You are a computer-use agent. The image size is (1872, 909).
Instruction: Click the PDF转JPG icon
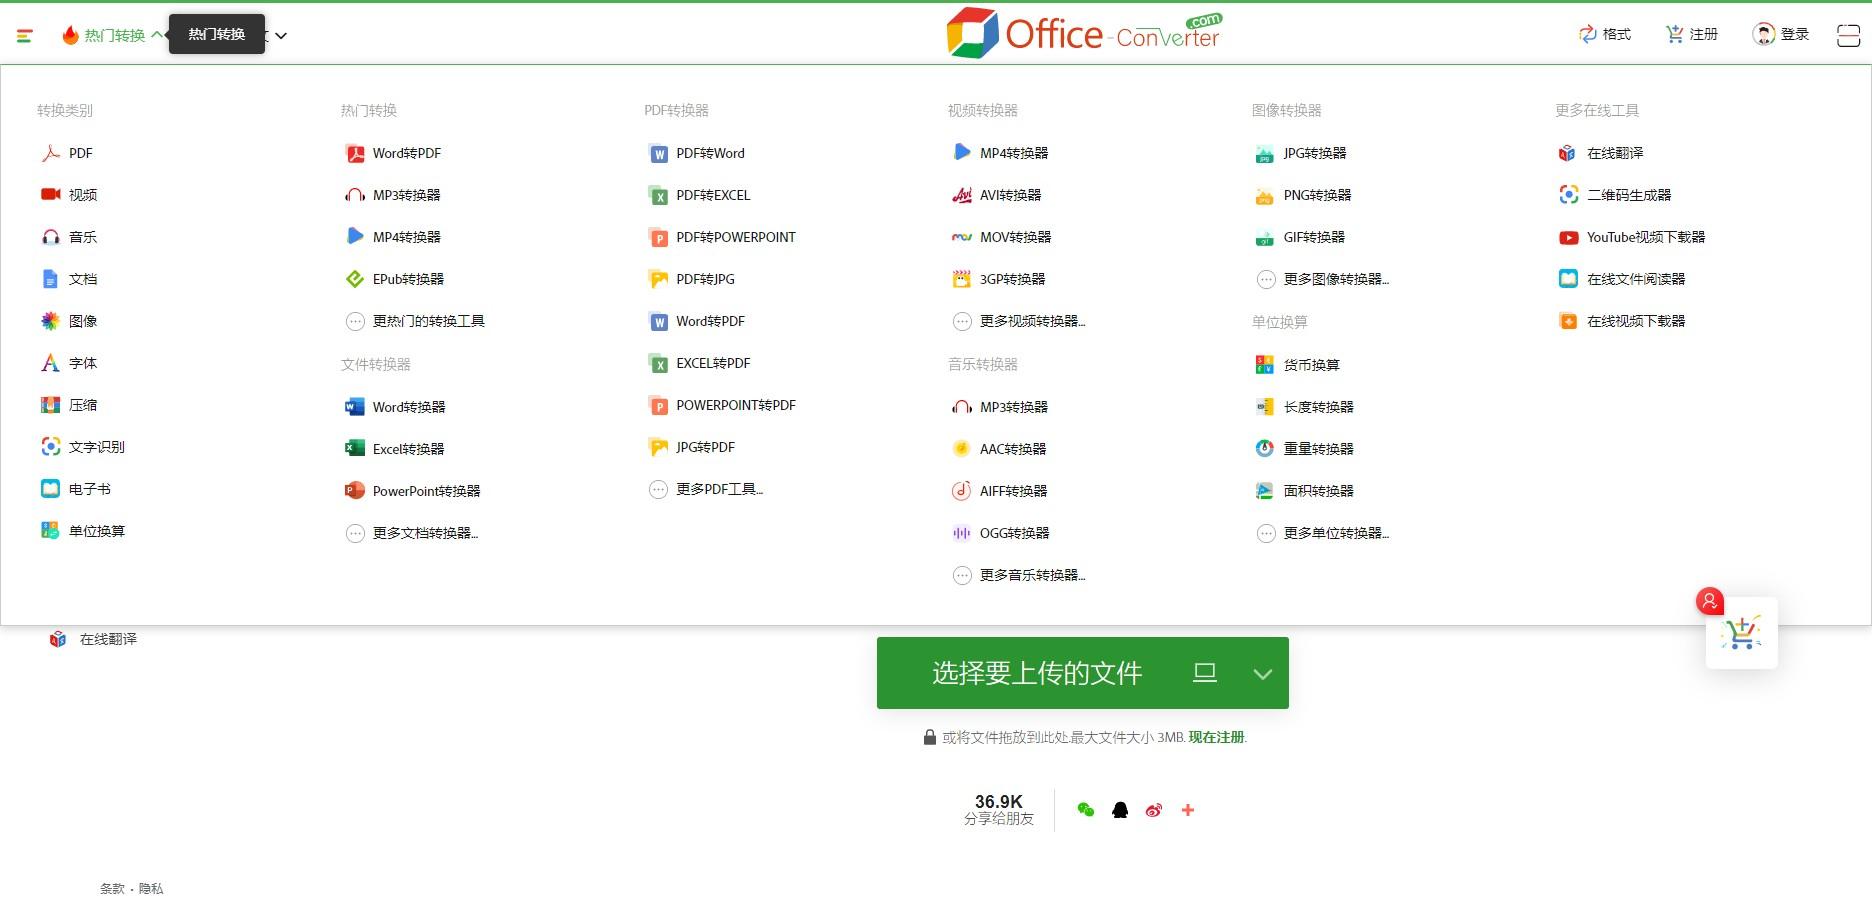coord(659,279)
